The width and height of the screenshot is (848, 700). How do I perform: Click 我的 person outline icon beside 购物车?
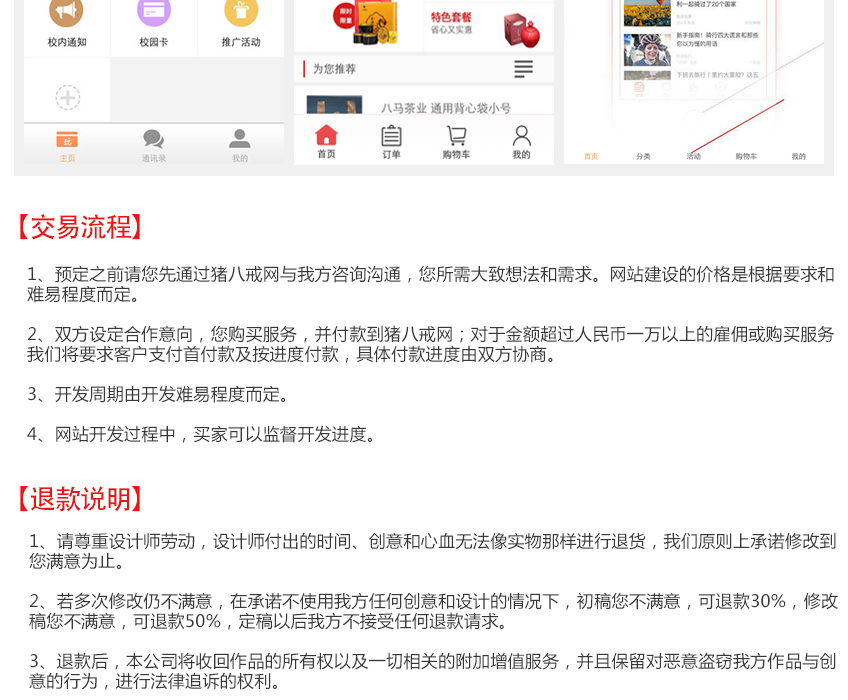521,141
